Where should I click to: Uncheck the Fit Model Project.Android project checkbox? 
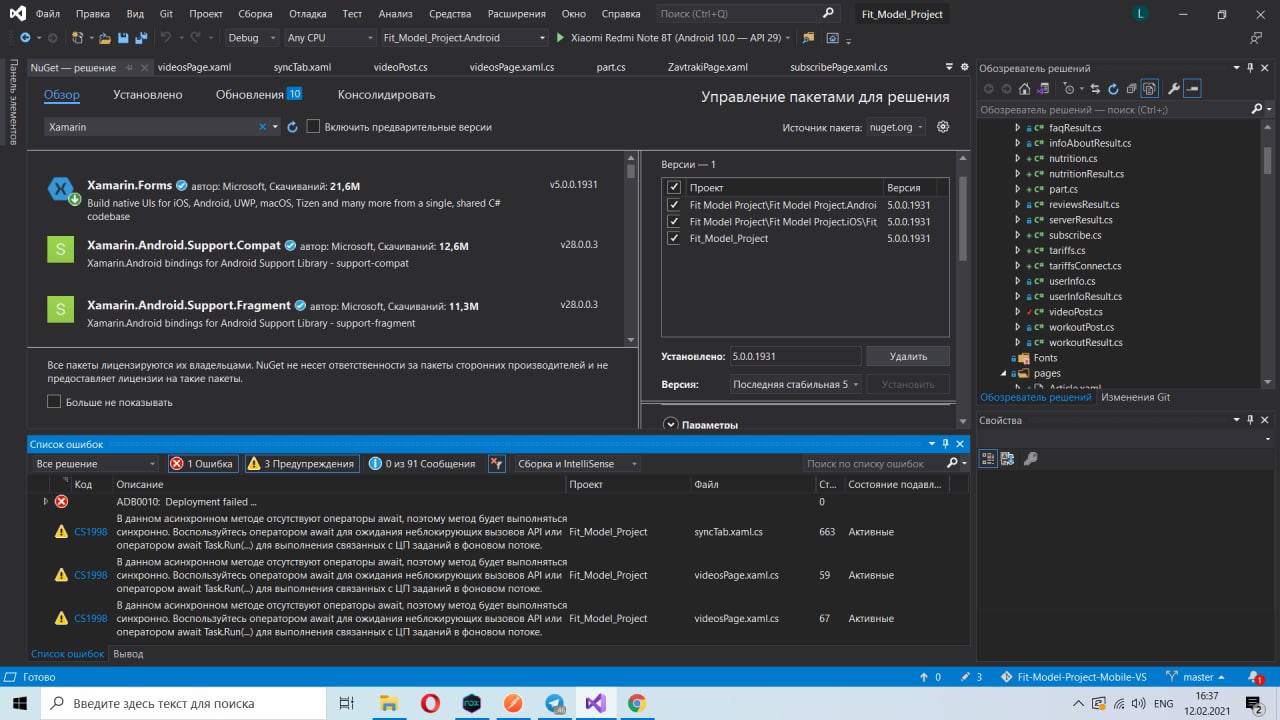tap(674, 204)
